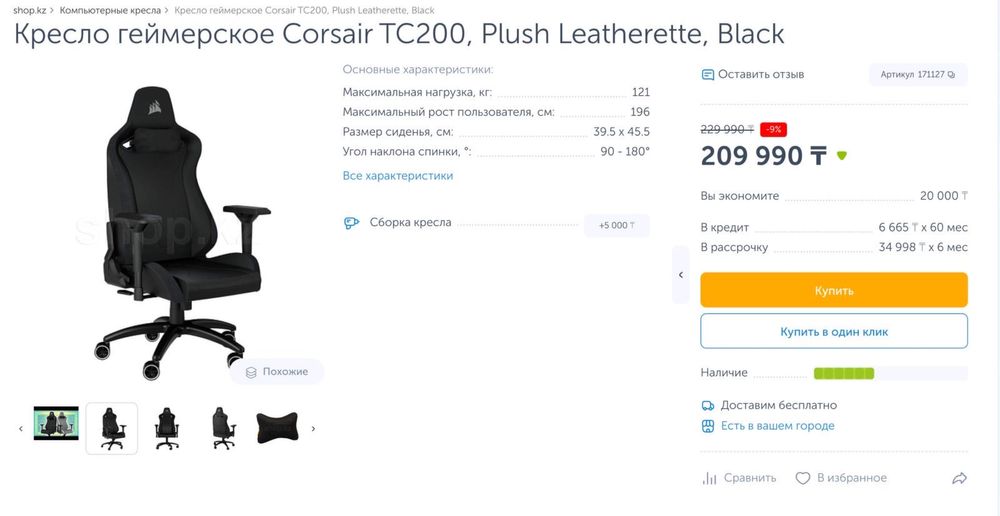The image size is (1000, 516).
Task: Click the green price drop indicator
Action: [x=842, y=156]
